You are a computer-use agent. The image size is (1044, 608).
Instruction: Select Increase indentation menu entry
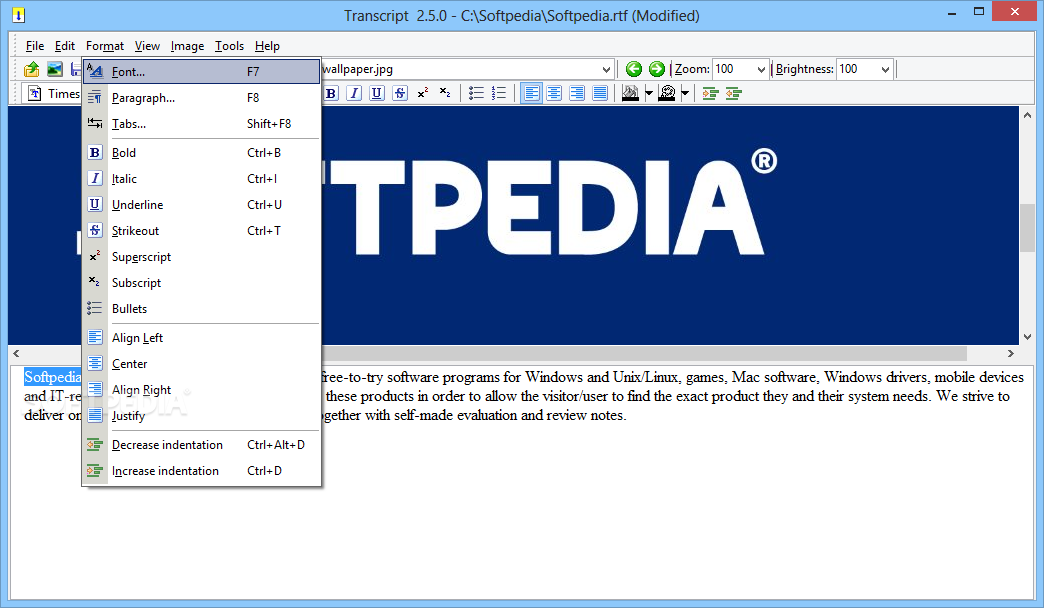[202, 471]
